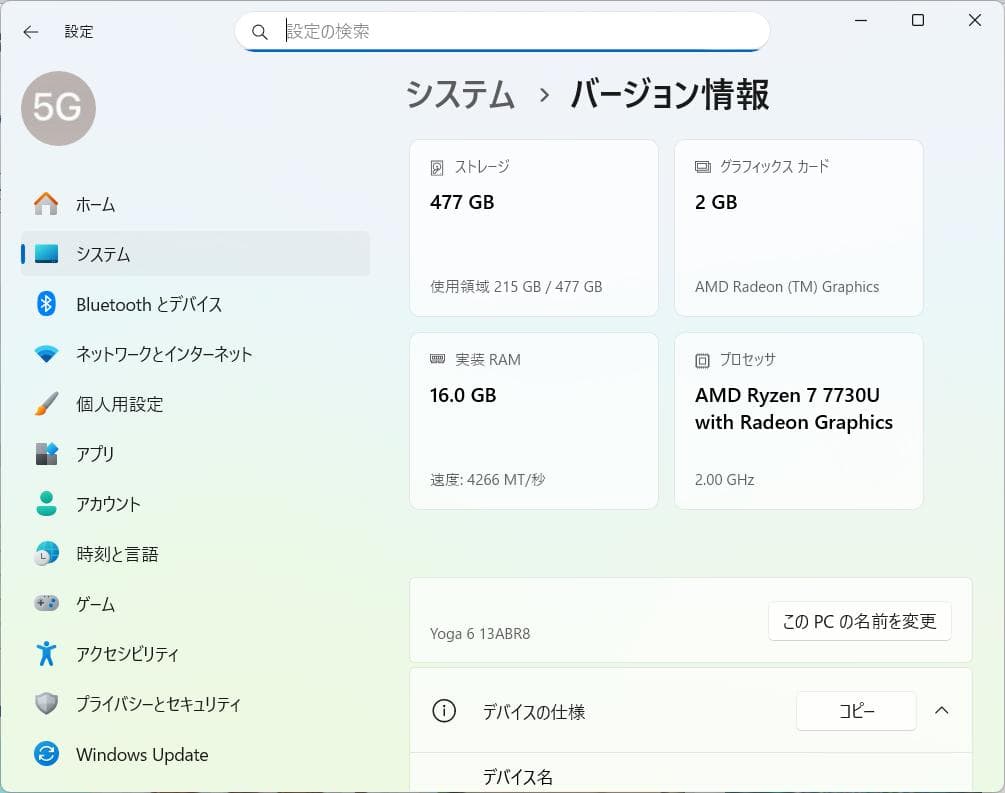Image resolution: width=1005 pixels, height=793 pixels.
Task: Open アカウント settings
Action: pos(108,504)
